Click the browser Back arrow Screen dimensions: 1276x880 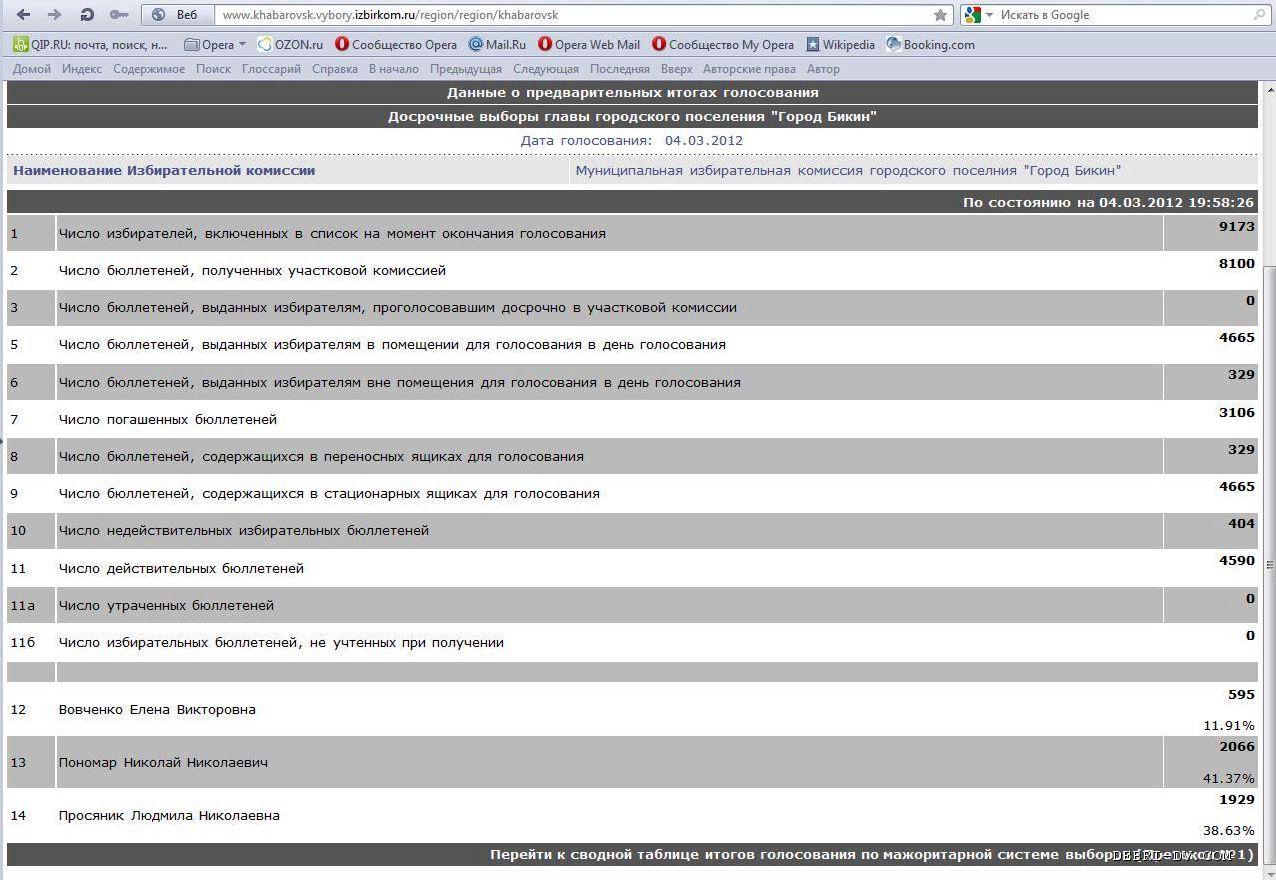[x=23, y=15]
